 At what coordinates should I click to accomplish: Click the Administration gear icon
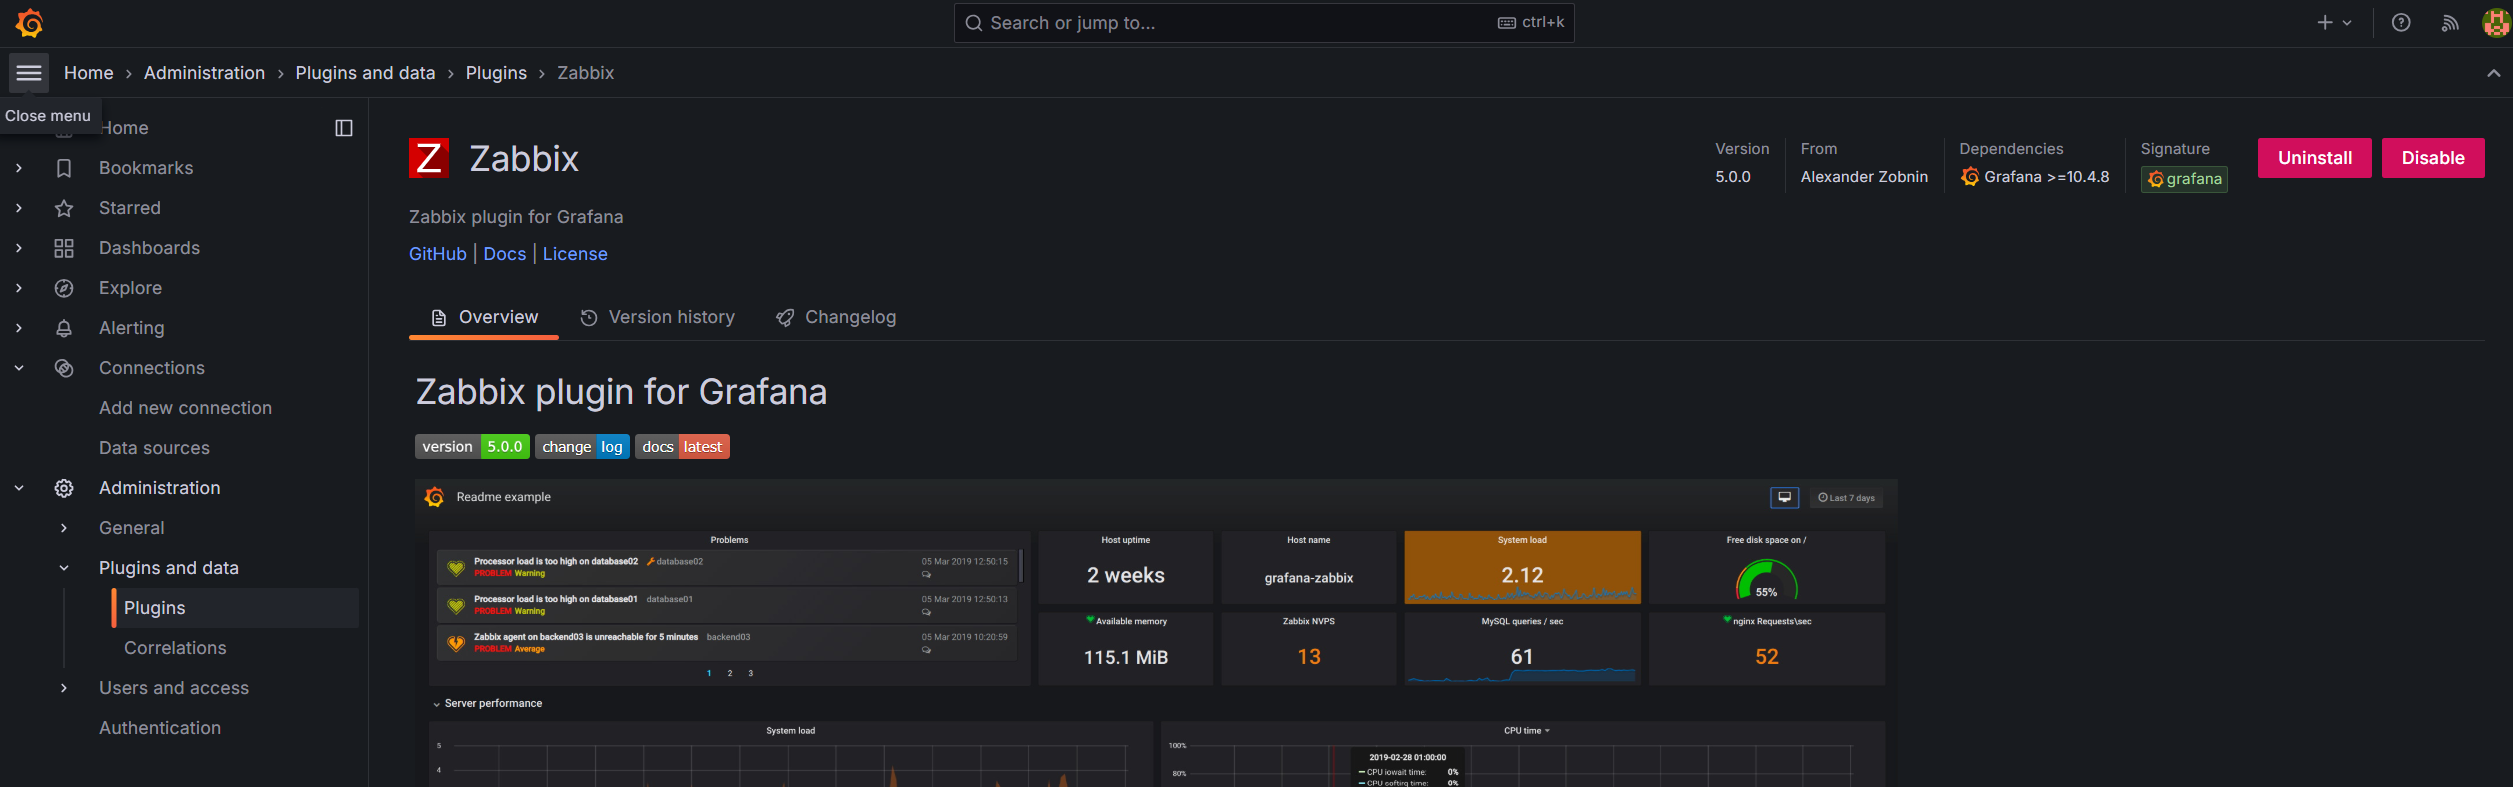[x=64, y=488]
